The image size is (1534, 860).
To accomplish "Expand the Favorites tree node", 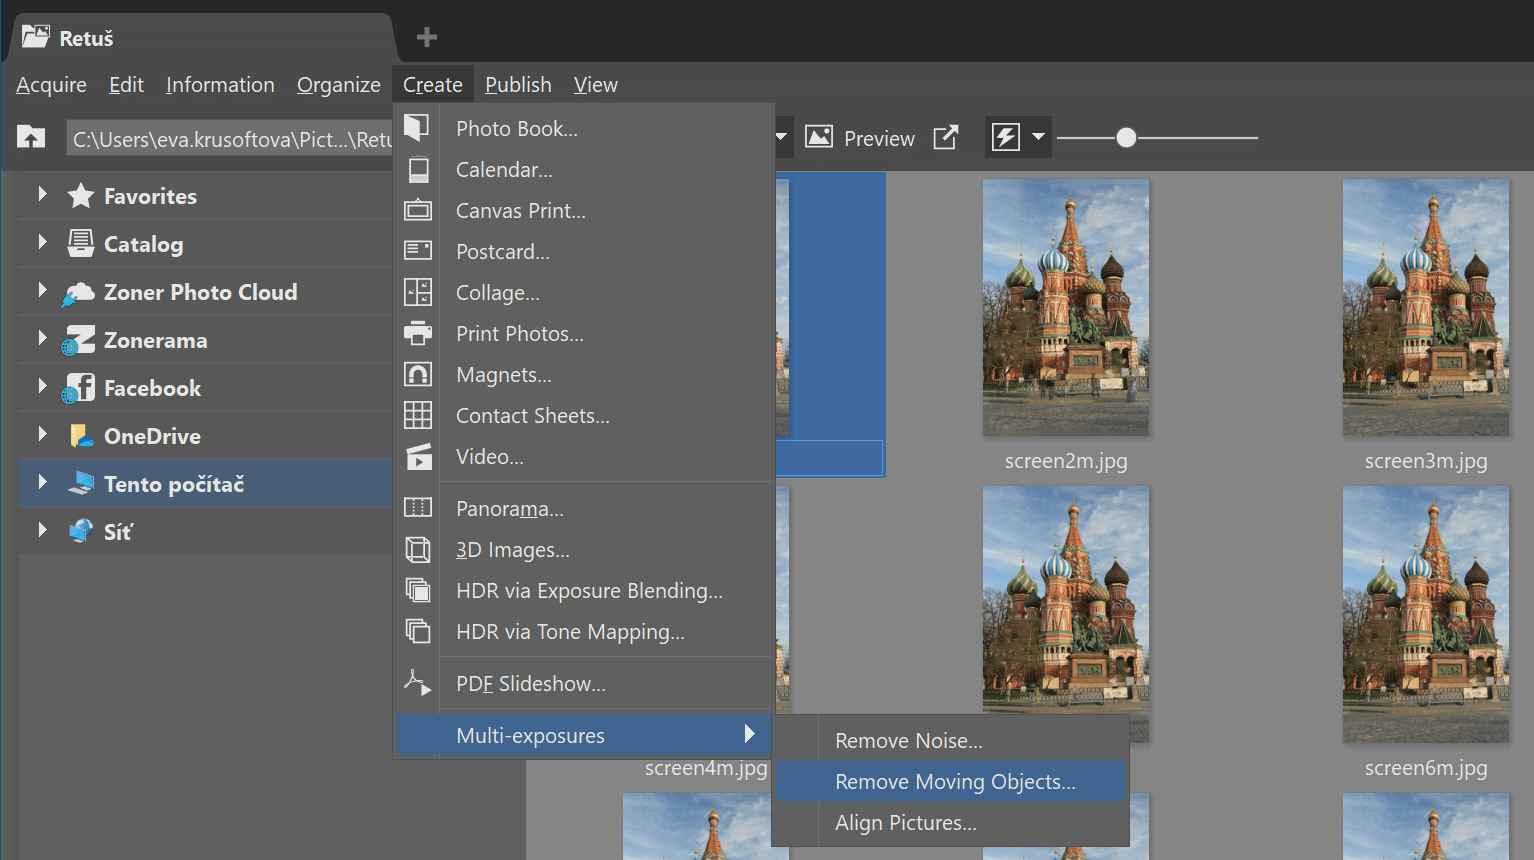I will click(x=42, y=194).
